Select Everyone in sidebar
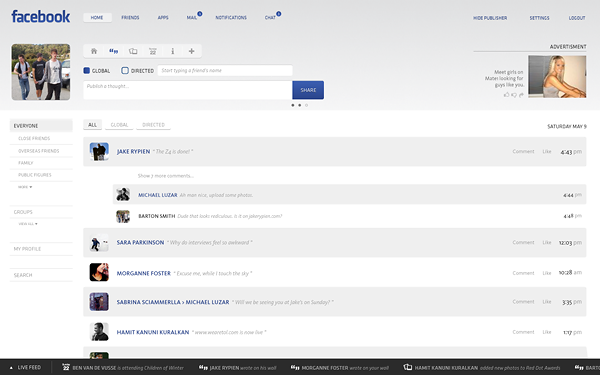 [x=41, y=126]
